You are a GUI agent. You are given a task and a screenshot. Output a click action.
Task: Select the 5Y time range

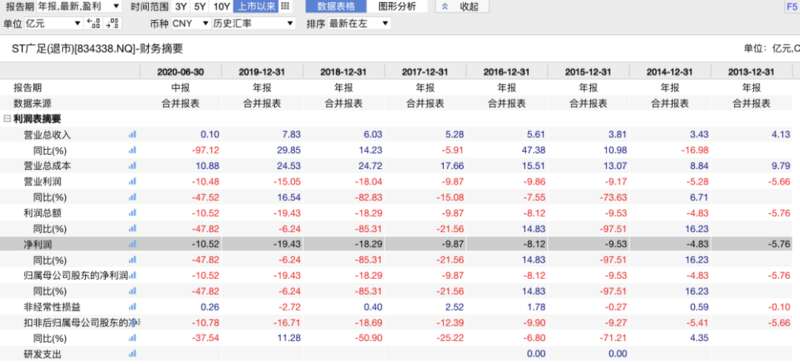(199, 7)
